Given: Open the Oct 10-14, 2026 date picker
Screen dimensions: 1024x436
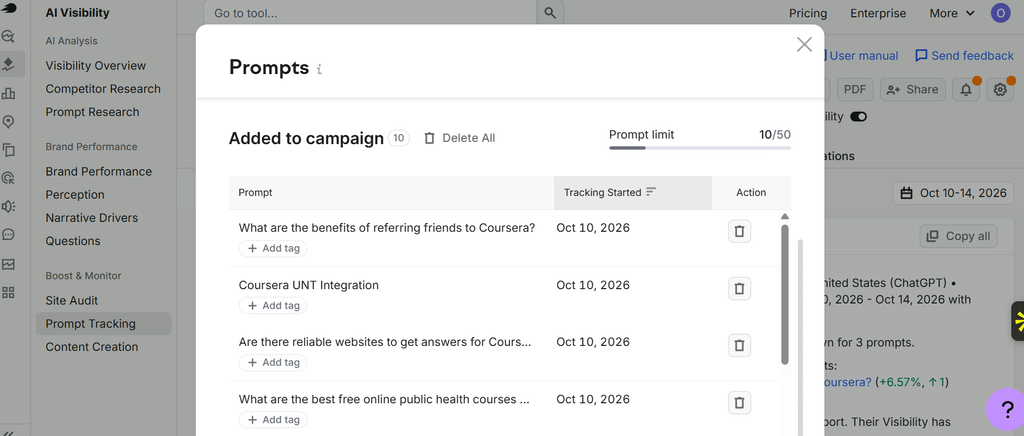Looking at the screenshot, I should coord(953,193).
